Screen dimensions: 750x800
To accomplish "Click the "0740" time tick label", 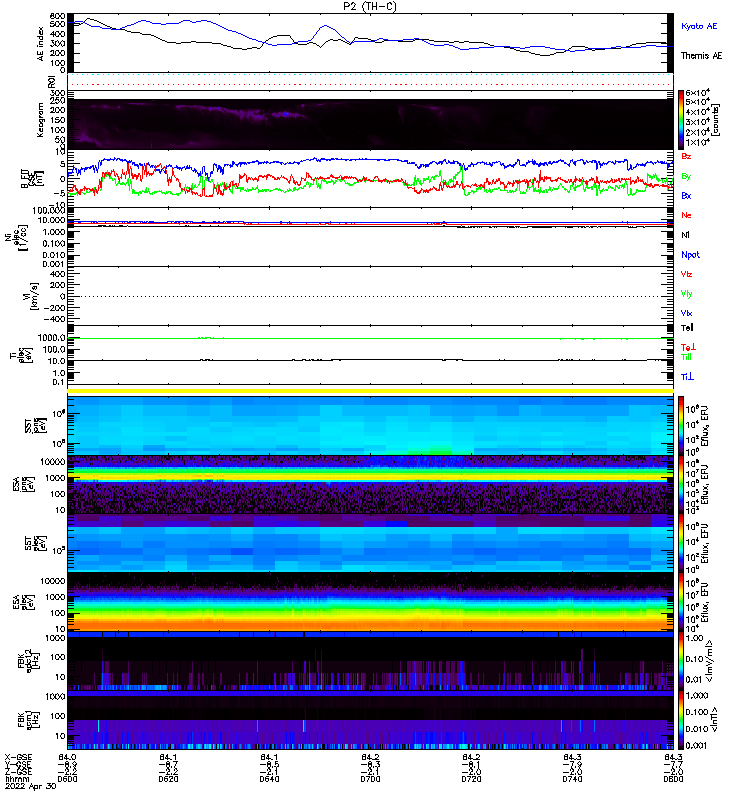I will pyautogui.click(x=572, y=779).
